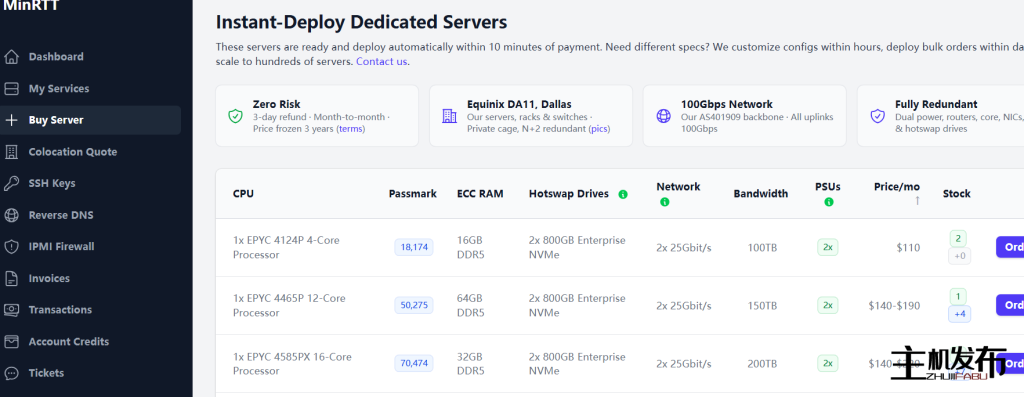Click +4 badge in EPYC 4465P row
Screen dimensions: 1024x397
coord(960,315)
